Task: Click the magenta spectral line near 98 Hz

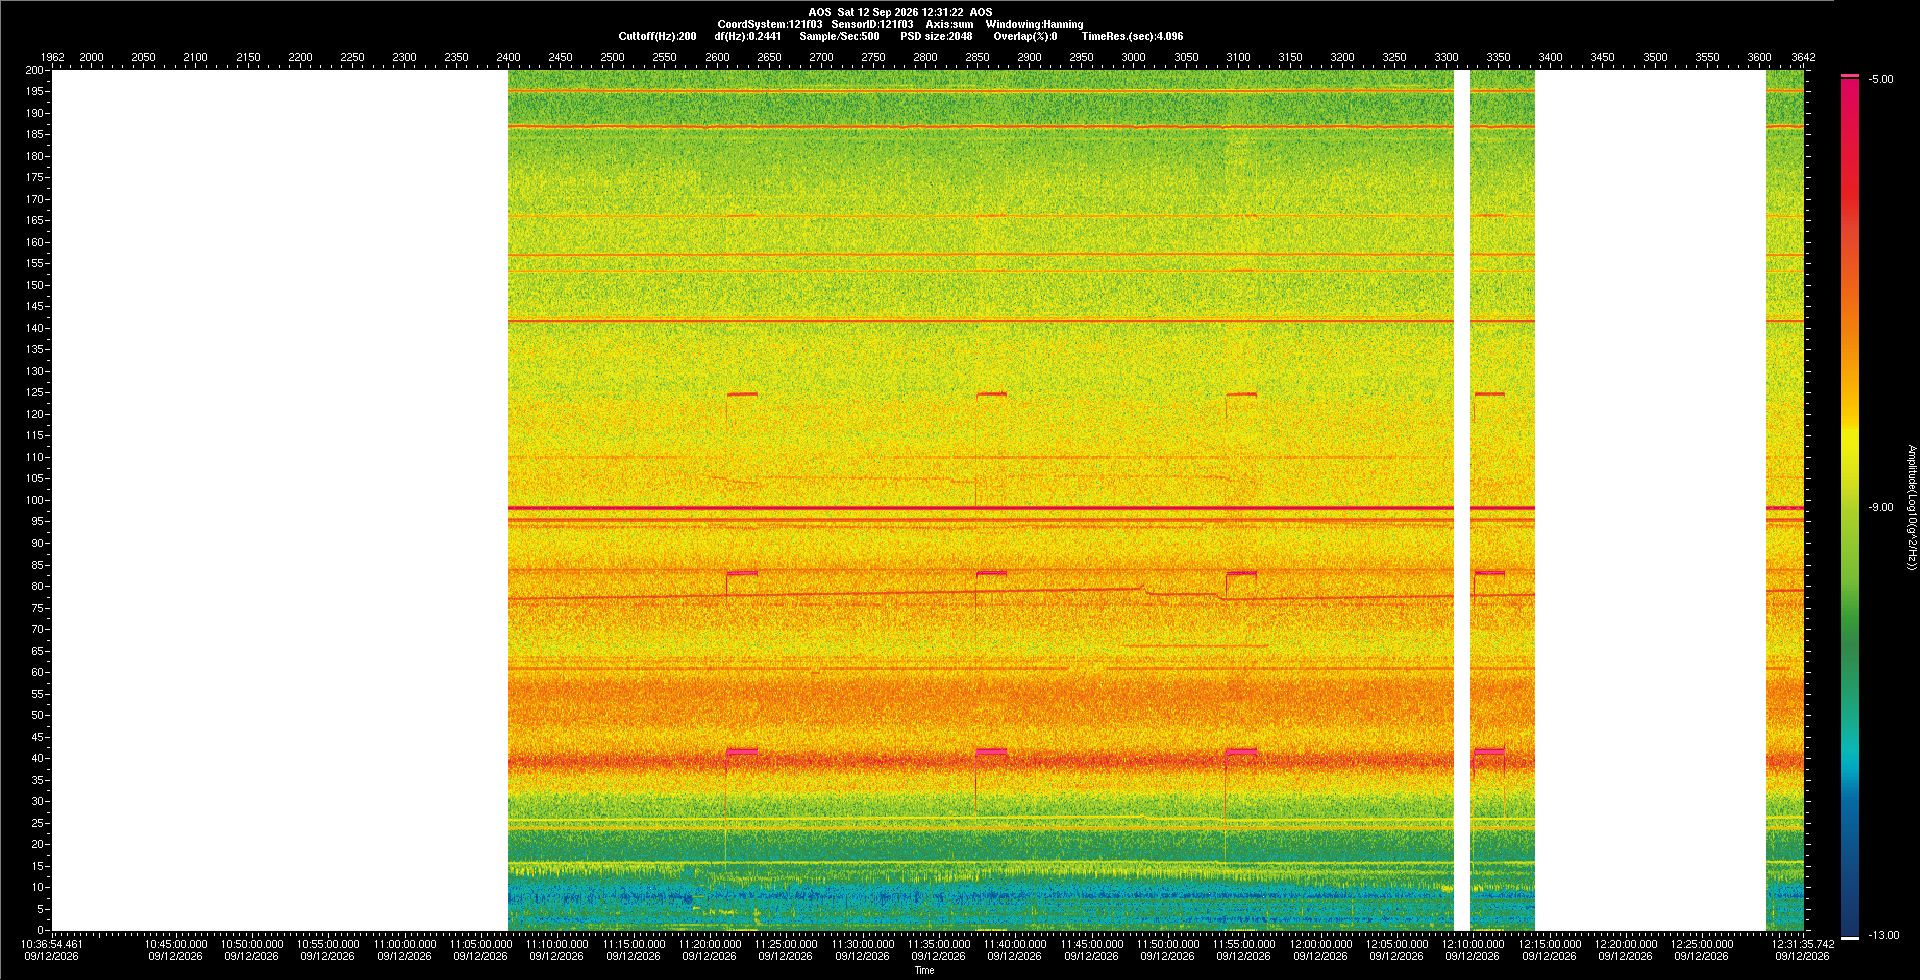Action: [980, 508]
